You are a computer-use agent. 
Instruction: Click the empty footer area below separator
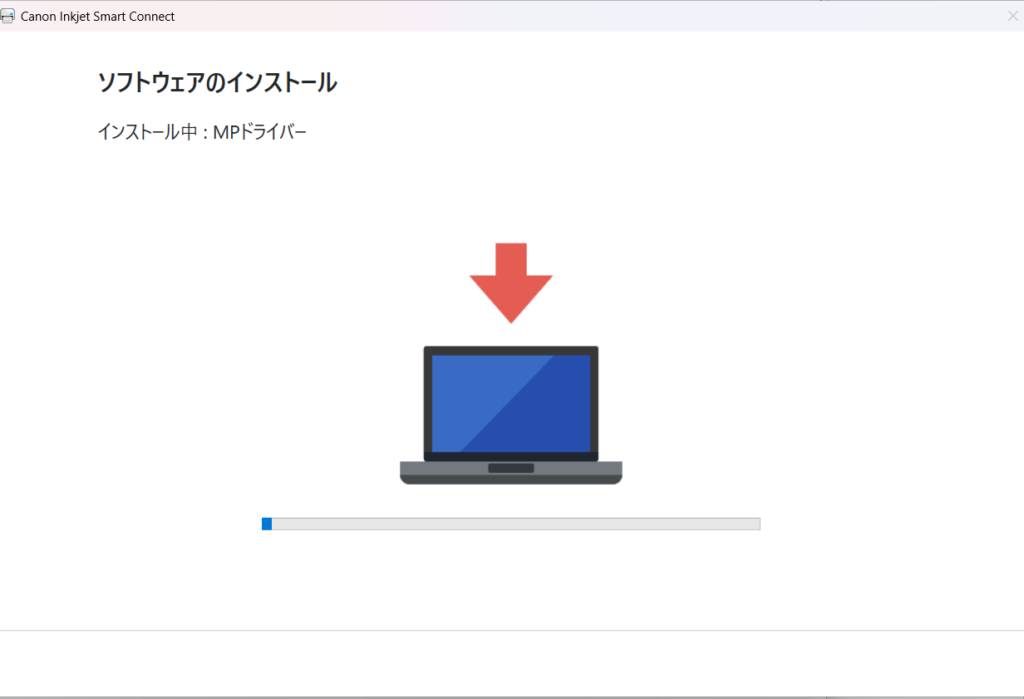tap(512, 663)
